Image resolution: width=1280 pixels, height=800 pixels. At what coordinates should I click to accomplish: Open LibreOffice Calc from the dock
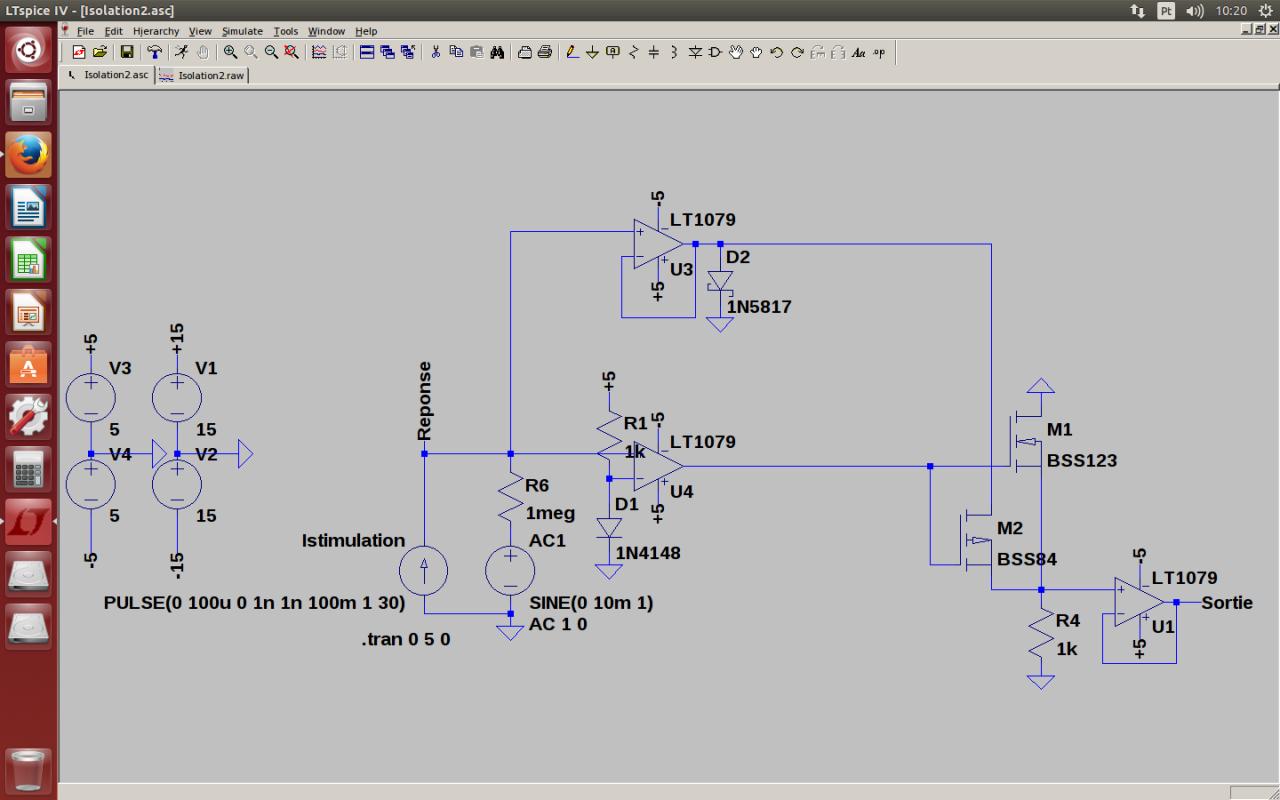pyautogui.click(x=28, y=262)
